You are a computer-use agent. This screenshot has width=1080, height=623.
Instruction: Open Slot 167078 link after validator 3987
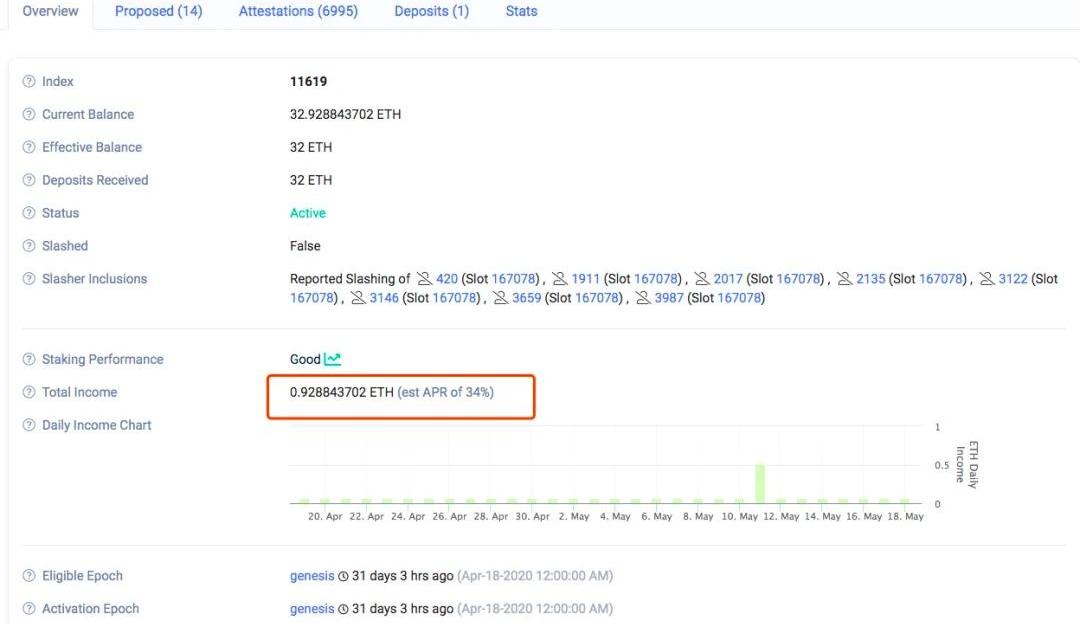click(x=740, y=298)
